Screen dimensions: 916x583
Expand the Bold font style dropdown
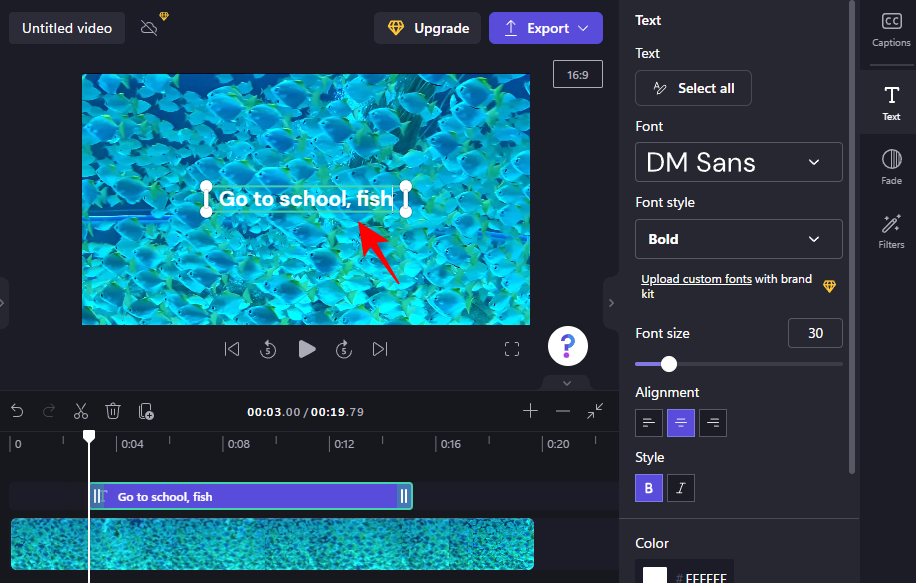[x=738, y=239]
